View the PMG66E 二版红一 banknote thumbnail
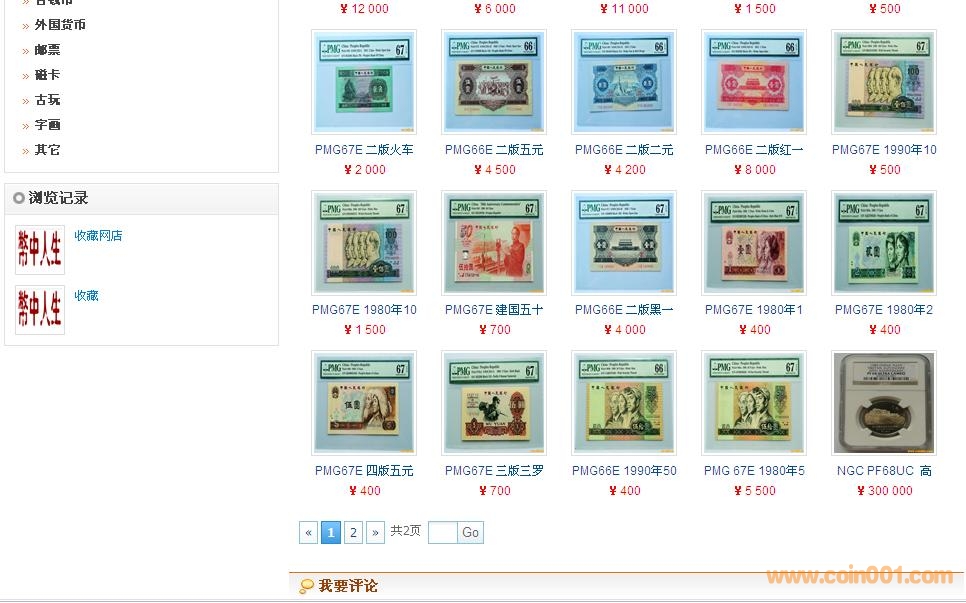The width and height of the screenshot is (966, 603). 754,81
